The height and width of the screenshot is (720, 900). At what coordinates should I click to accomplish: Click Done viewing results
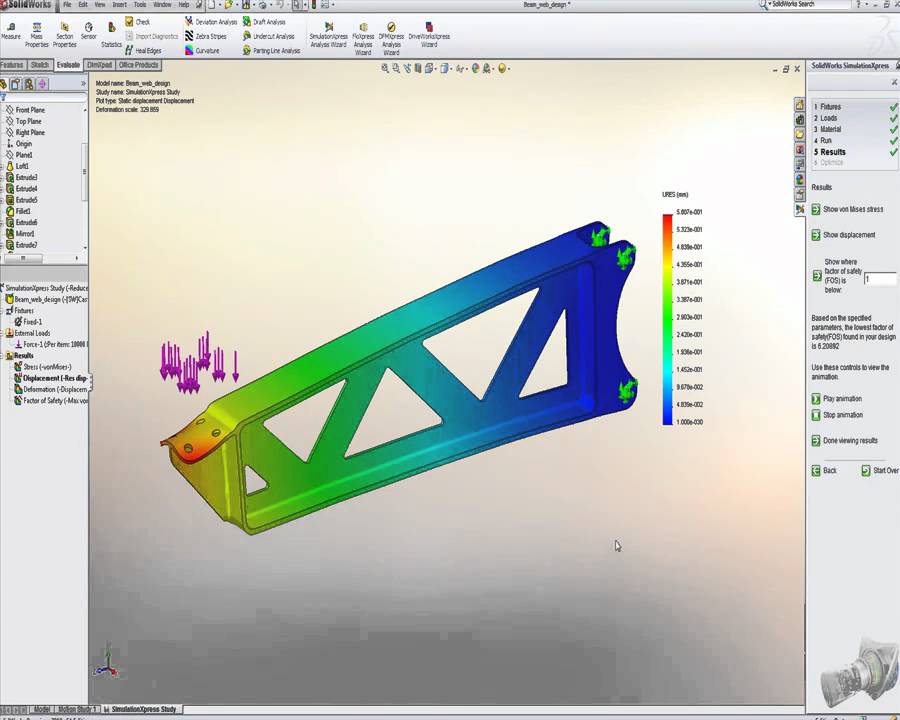(844, 440)
